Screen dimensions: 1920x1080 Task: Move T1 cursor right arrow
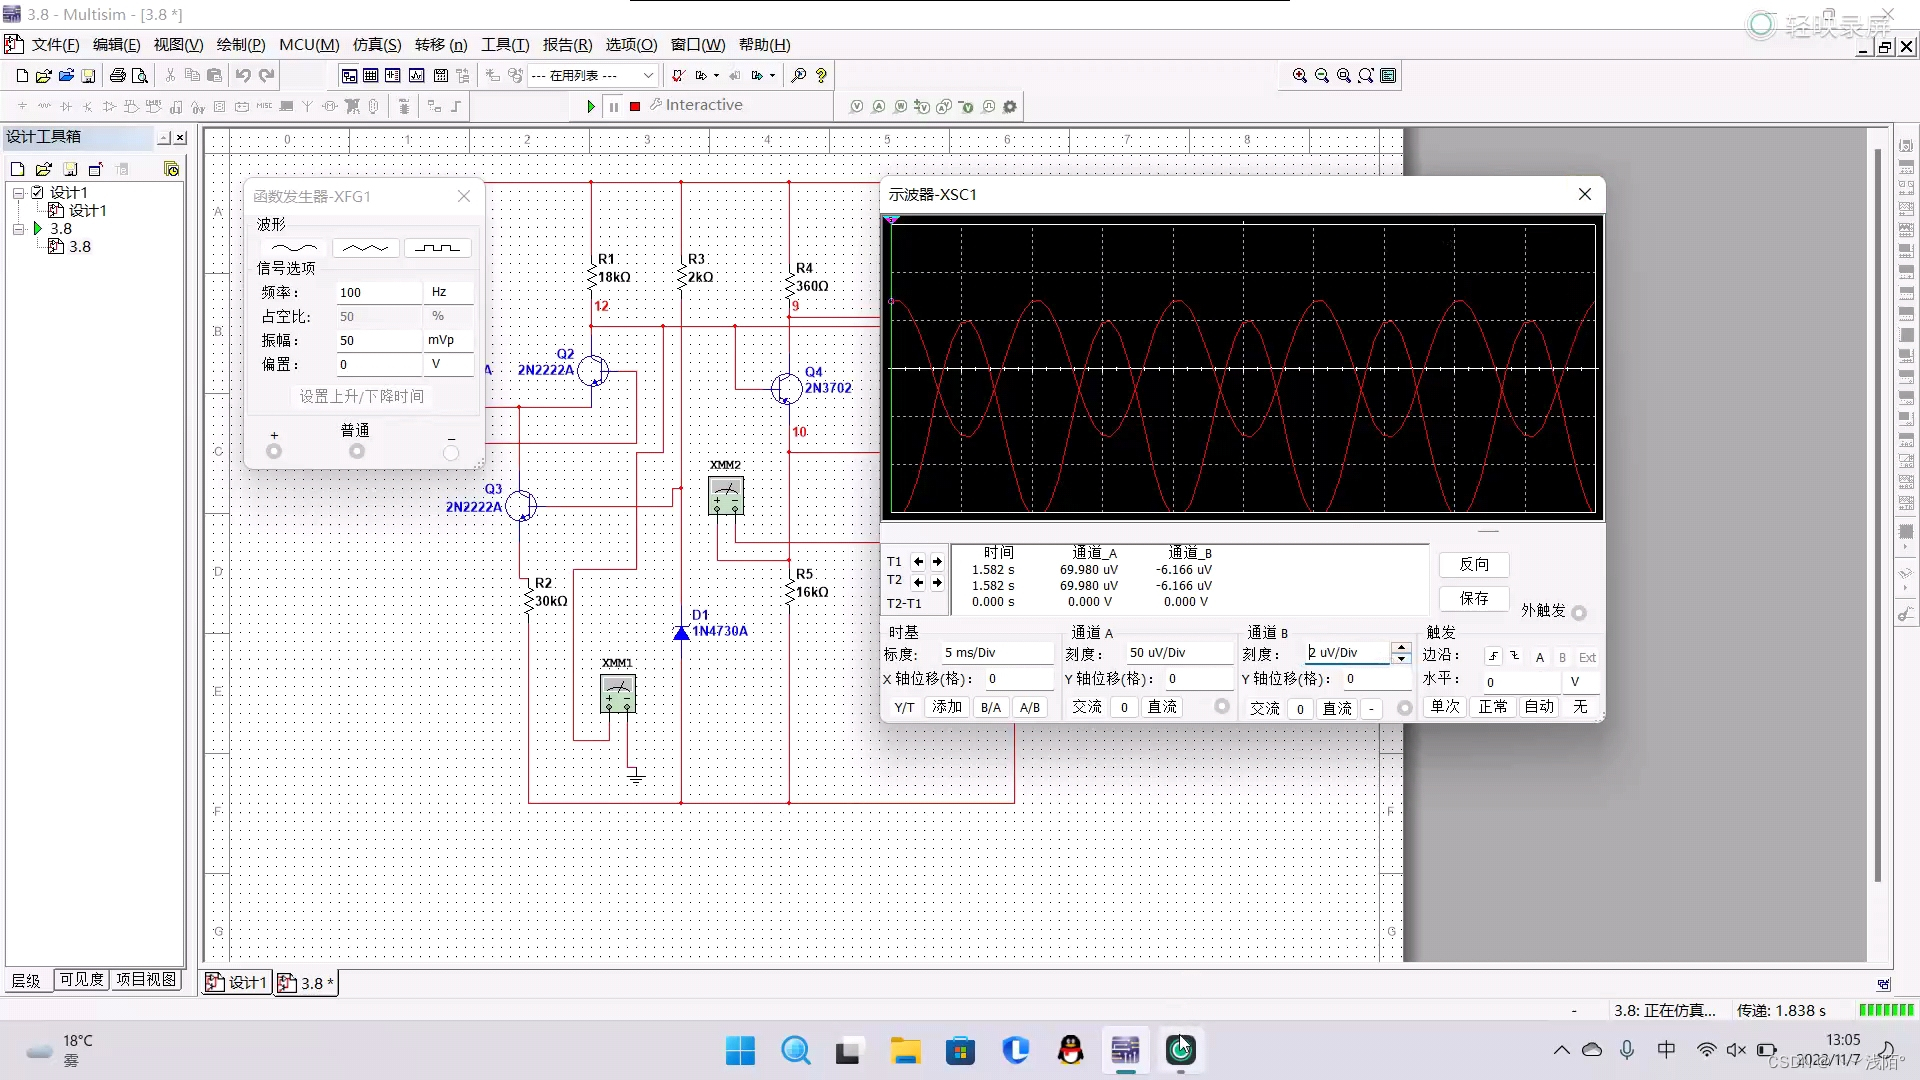coord(937,562)
